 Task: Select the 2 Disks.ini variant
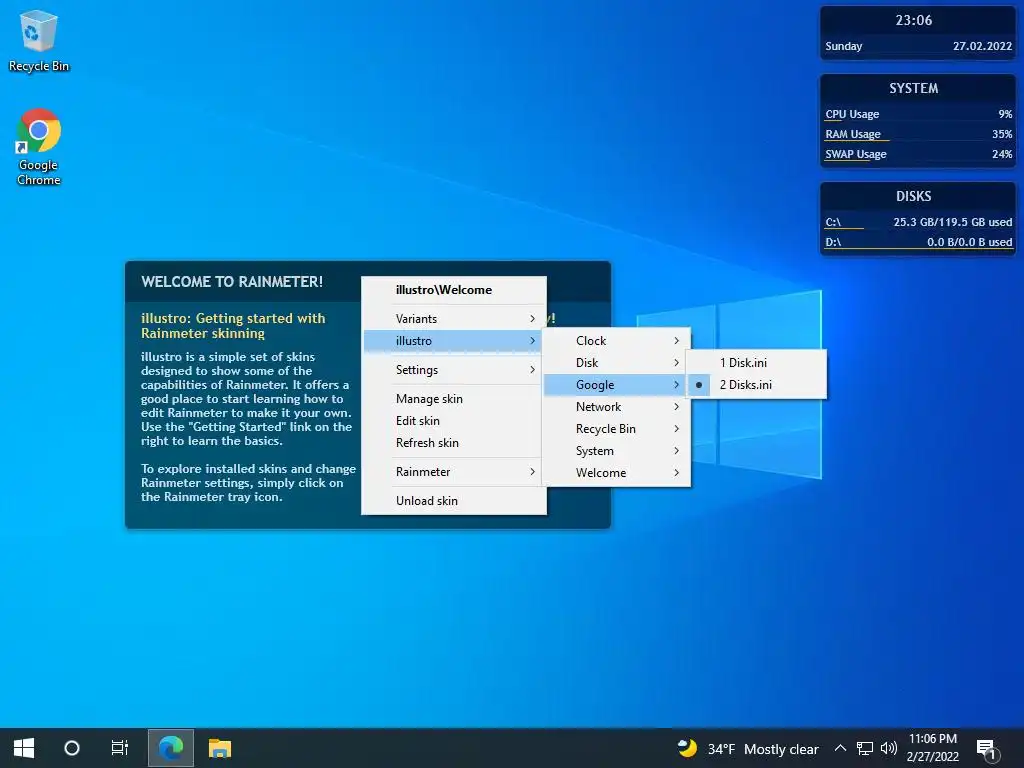click(756, 385)
